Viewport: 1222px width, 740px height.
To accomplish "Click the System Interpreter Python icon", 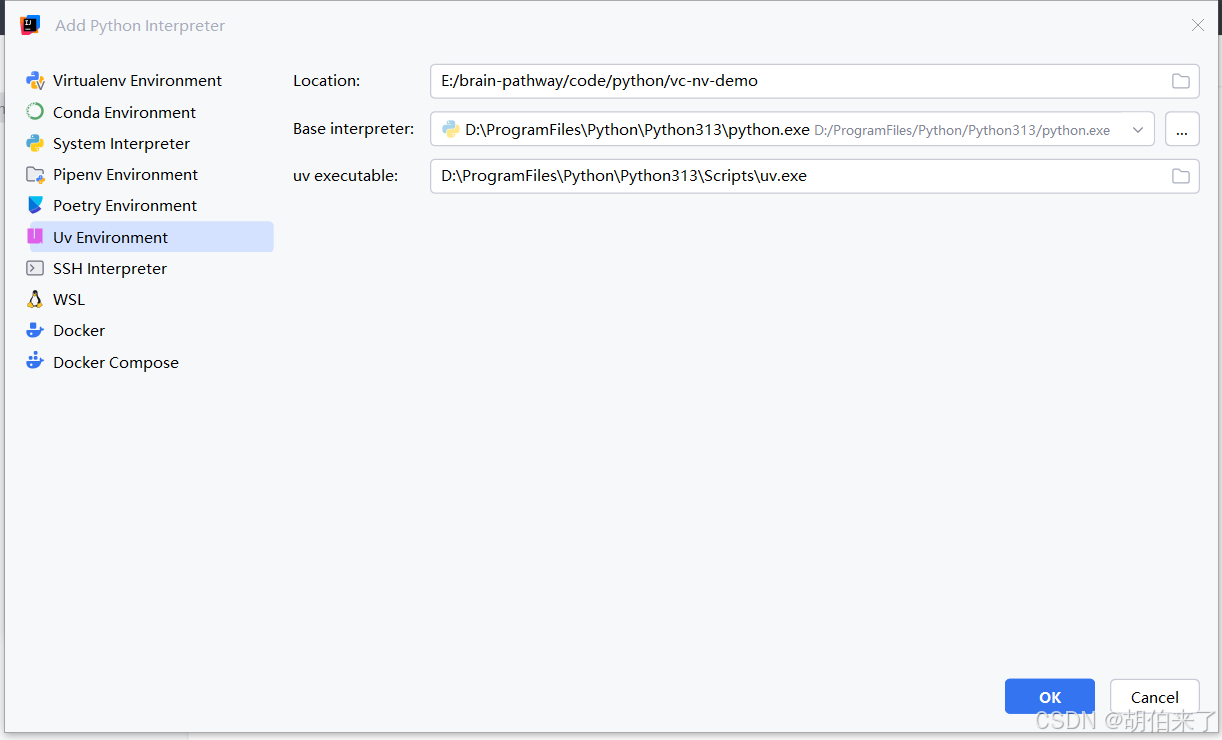I will (35, 143).
